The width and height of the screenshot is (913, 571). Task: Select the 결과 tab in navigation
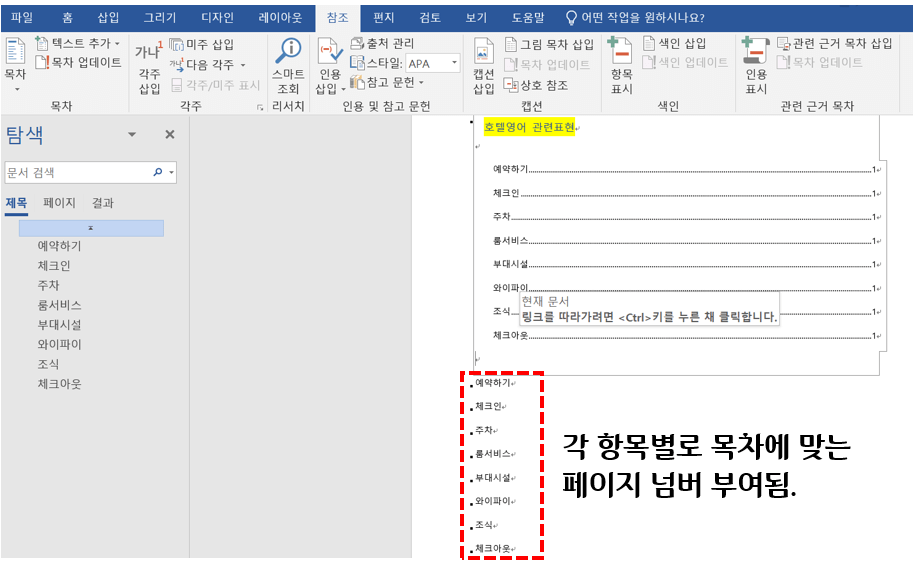click(x=102, y=203)
